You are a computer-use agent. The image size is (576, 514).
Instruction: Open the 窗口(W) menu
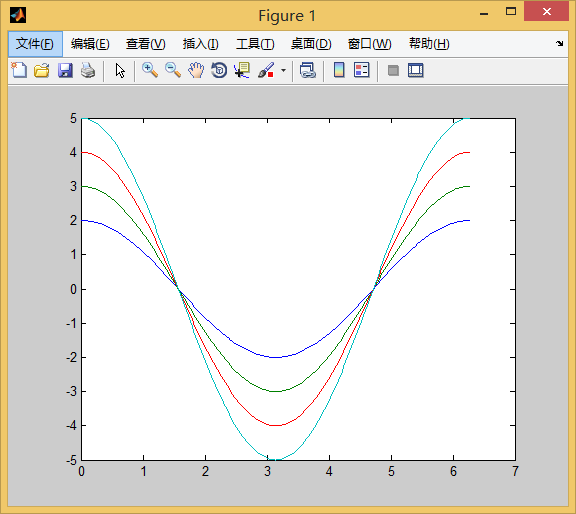coord(370,44)
